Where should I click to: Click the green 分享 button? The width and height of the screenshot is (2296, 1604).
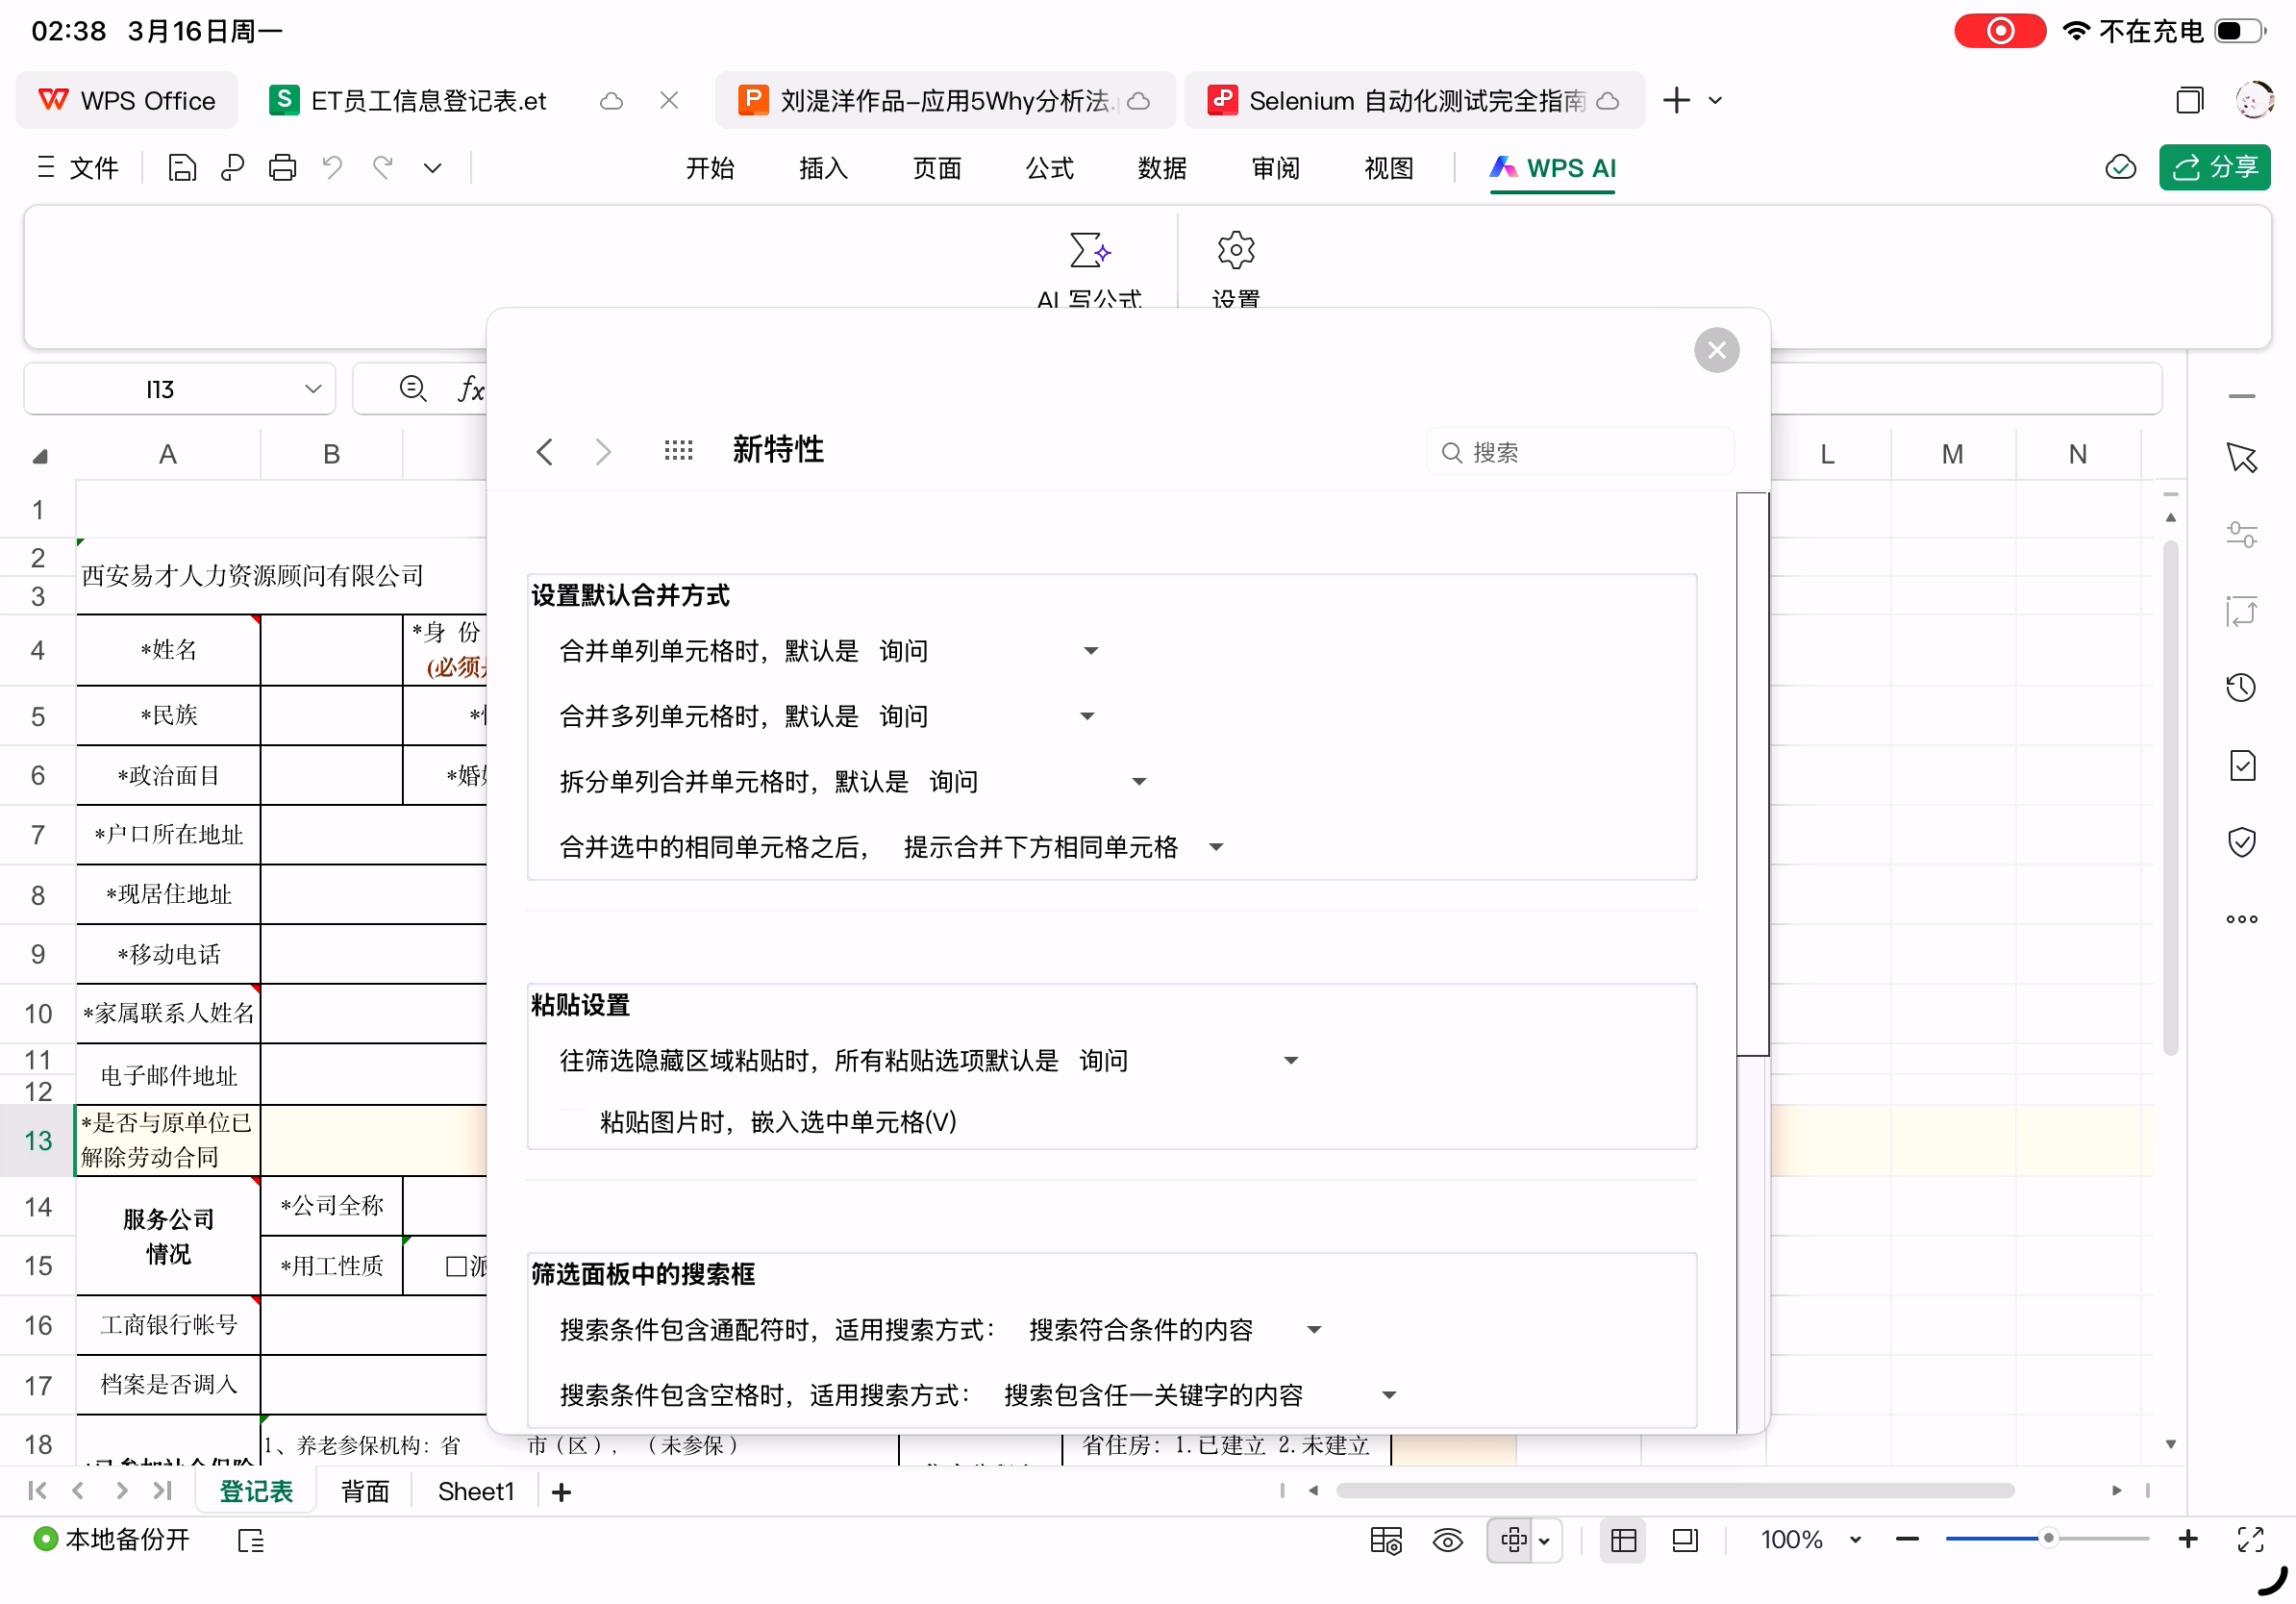pos(2213,168)
